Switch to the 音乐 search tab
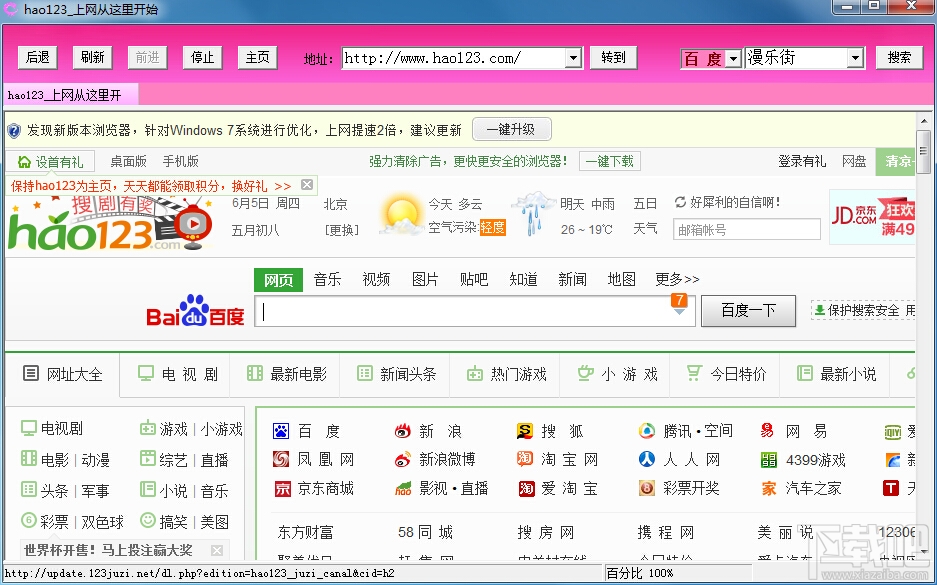Screen dimensions: 937x585 coord(327,279)
